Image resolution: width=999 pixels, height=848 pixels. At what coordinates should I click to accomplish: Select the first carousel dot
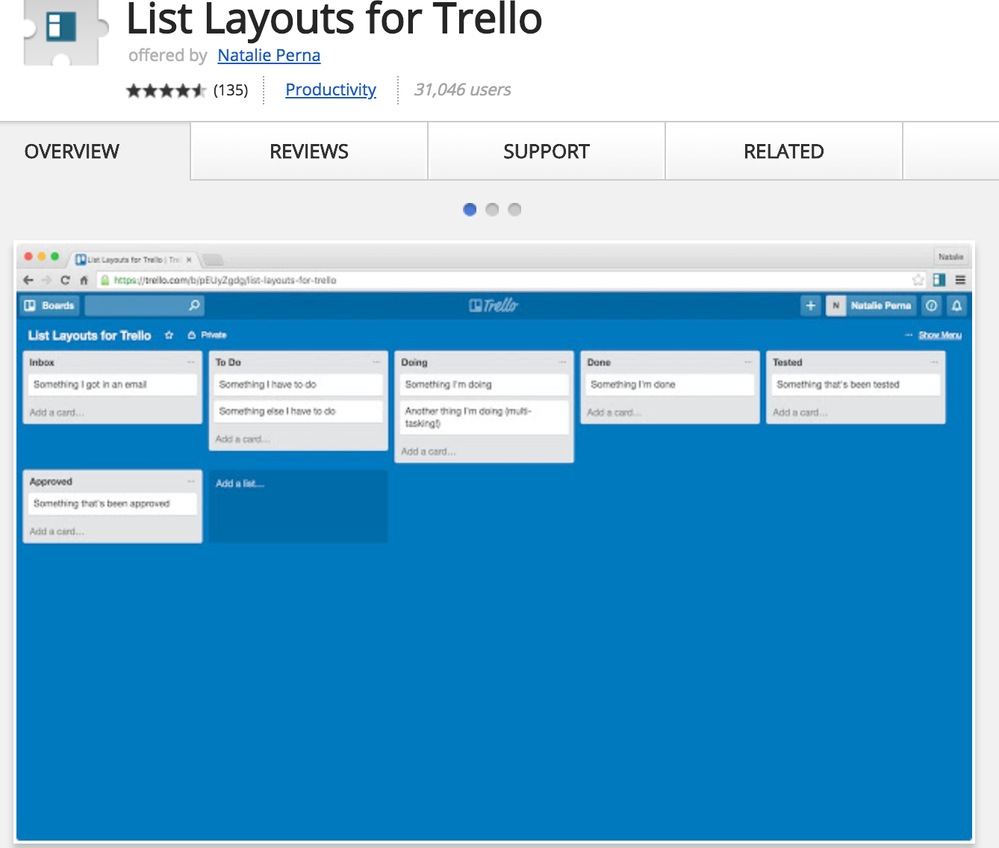[470, 209]
